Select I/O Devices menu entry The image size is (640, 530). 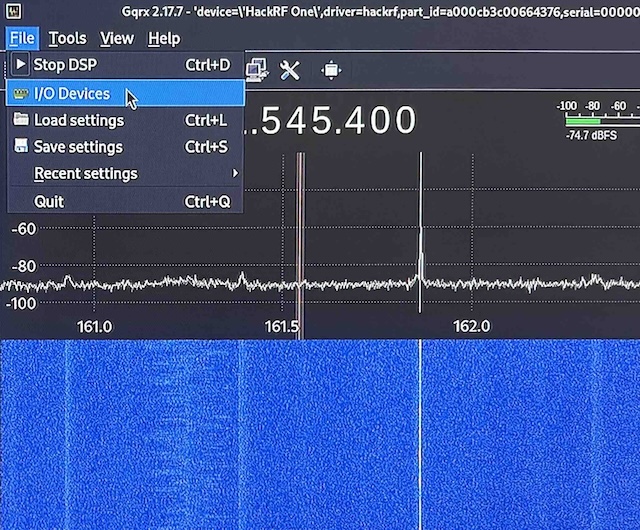click(125, 94)
